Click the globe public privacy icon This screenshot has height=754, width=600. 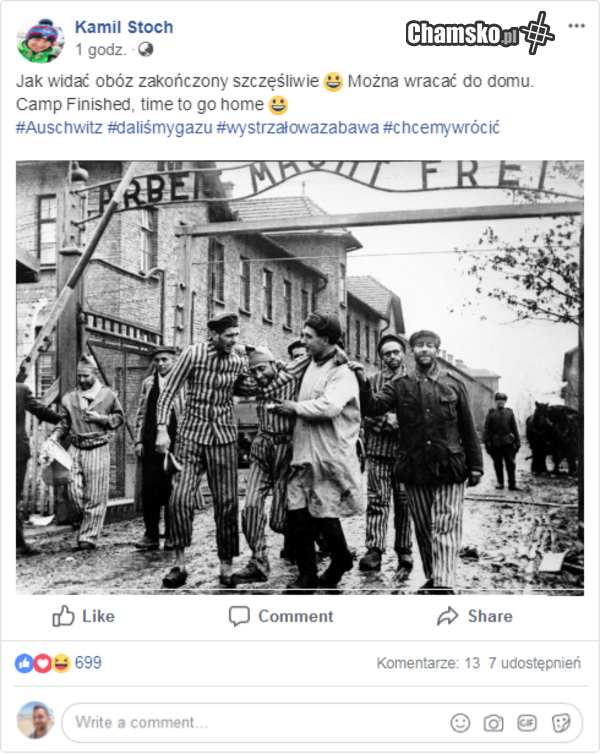click(x=146, y=50)
